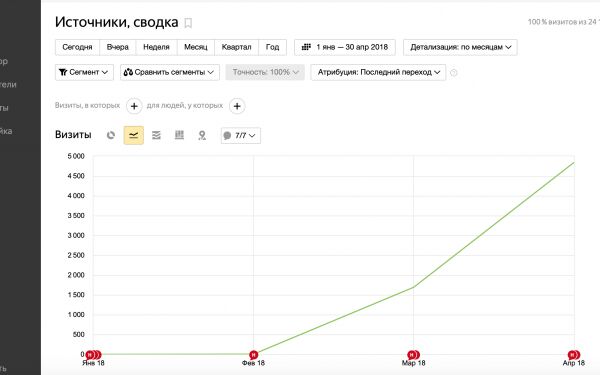
Task: Click the note marker at Апр 18
Action: click(x=574, y=355)
